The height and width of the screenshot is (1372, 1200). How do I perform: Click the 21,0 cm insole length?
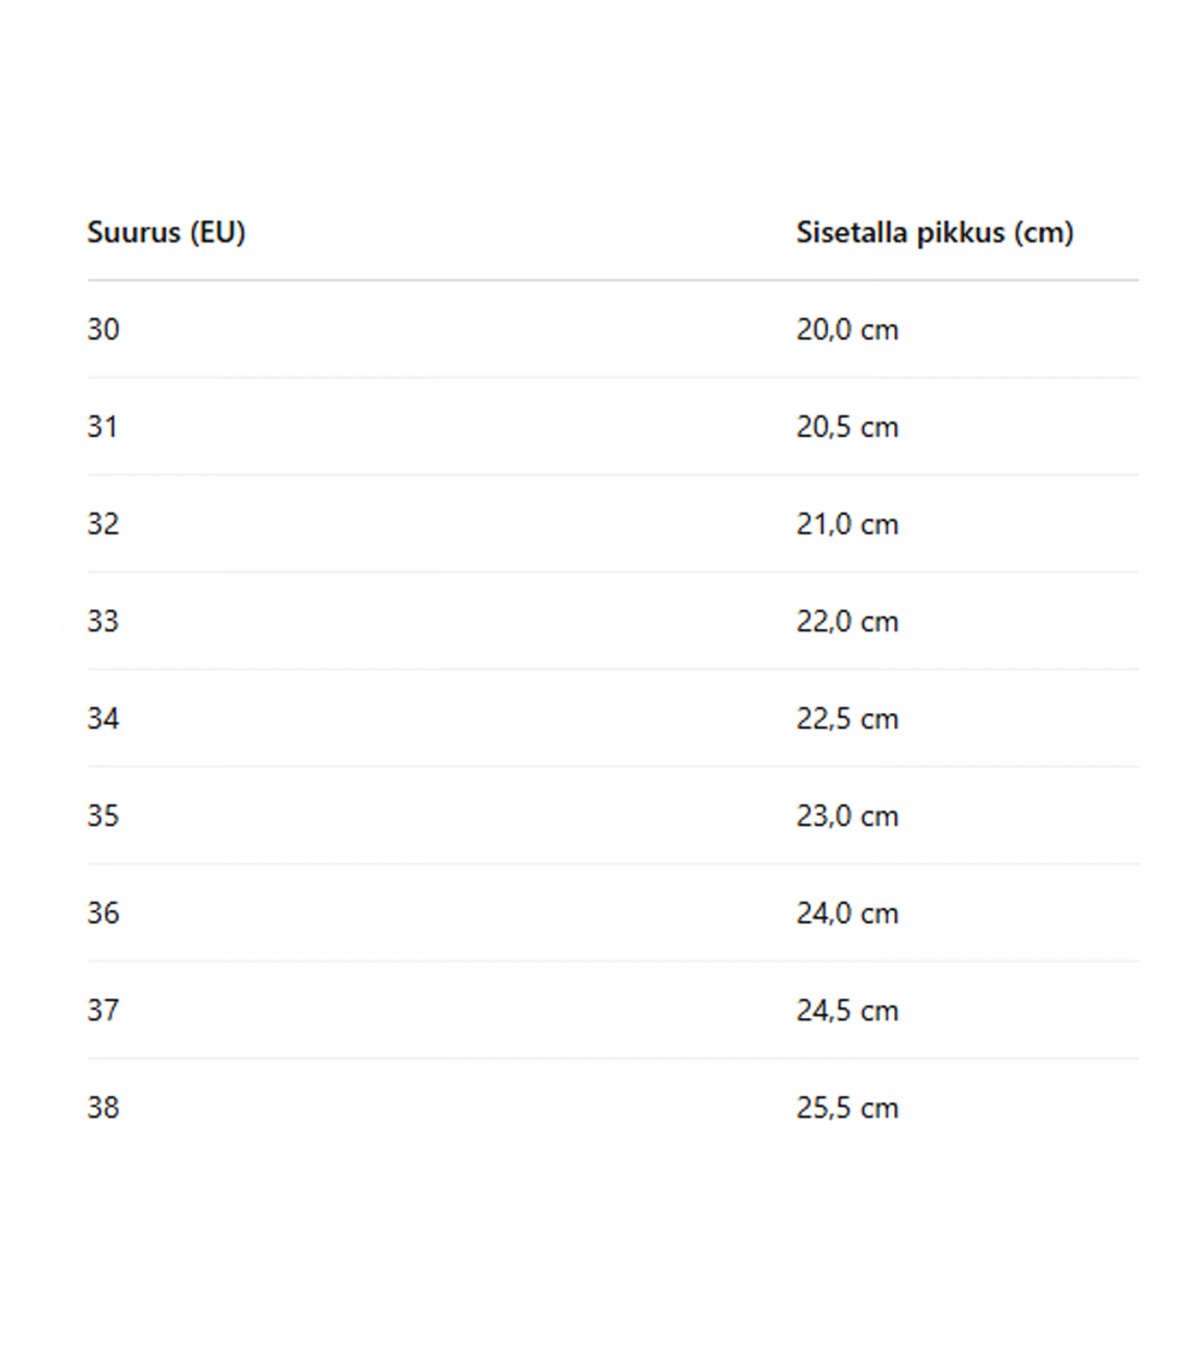click(847, 523)
